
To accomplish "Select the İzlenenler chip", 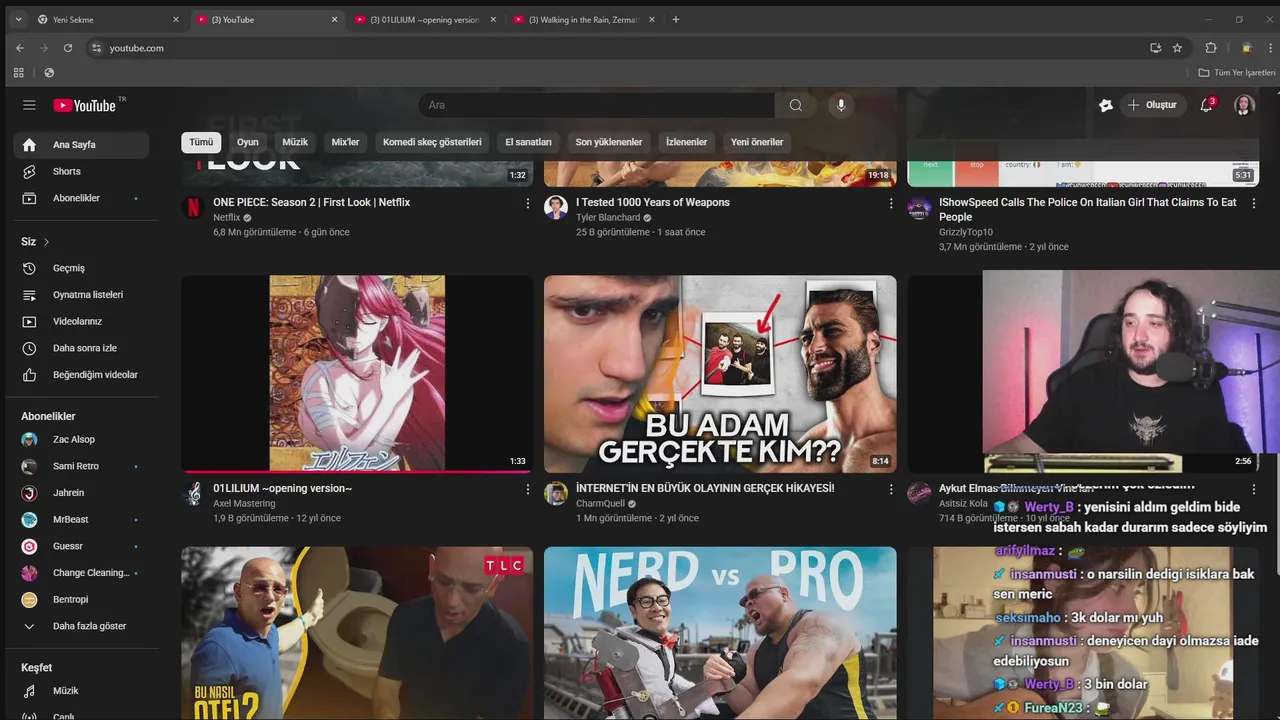I will coord(686,142).
